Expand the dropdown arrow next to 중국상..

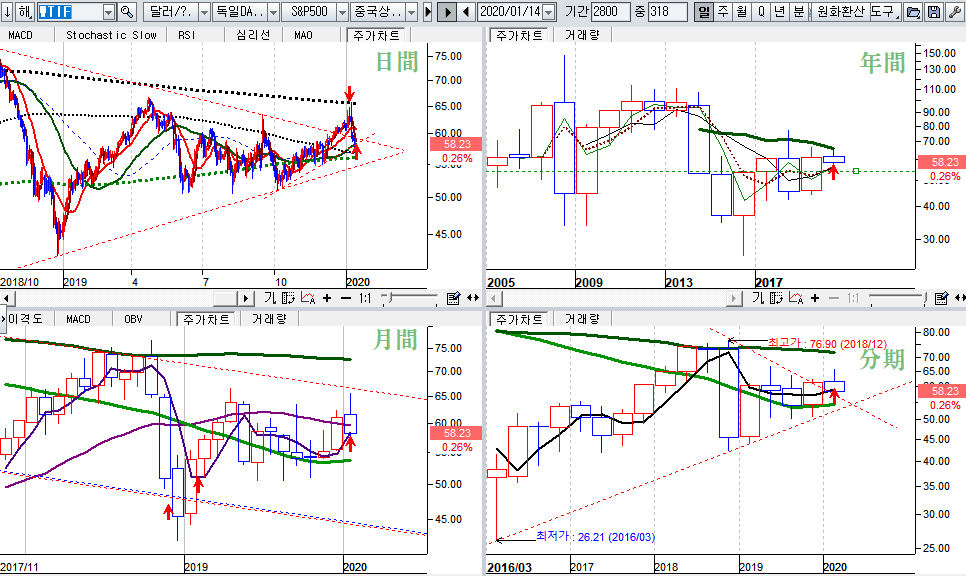[412, 11]
